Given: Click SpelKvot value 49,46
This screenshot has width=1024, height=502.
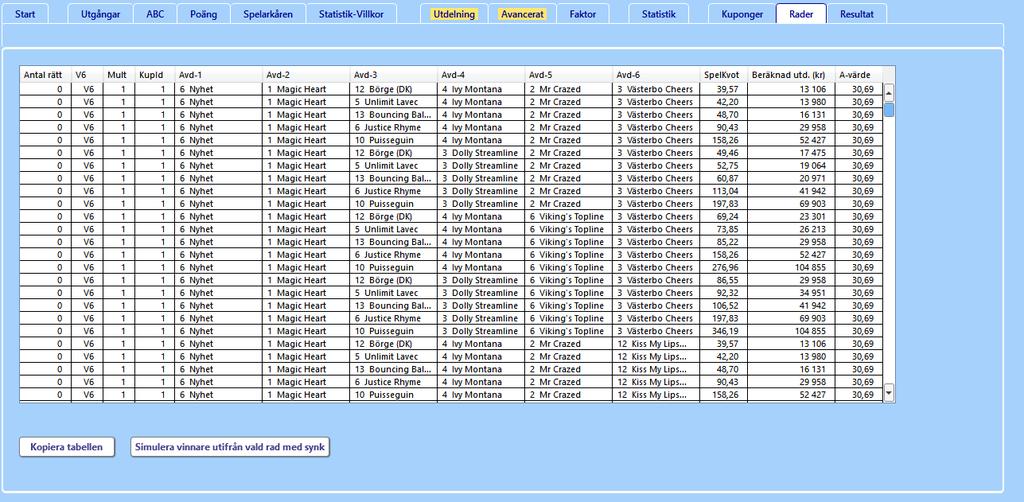Looking at the screenshot, I should click(728, 153).
